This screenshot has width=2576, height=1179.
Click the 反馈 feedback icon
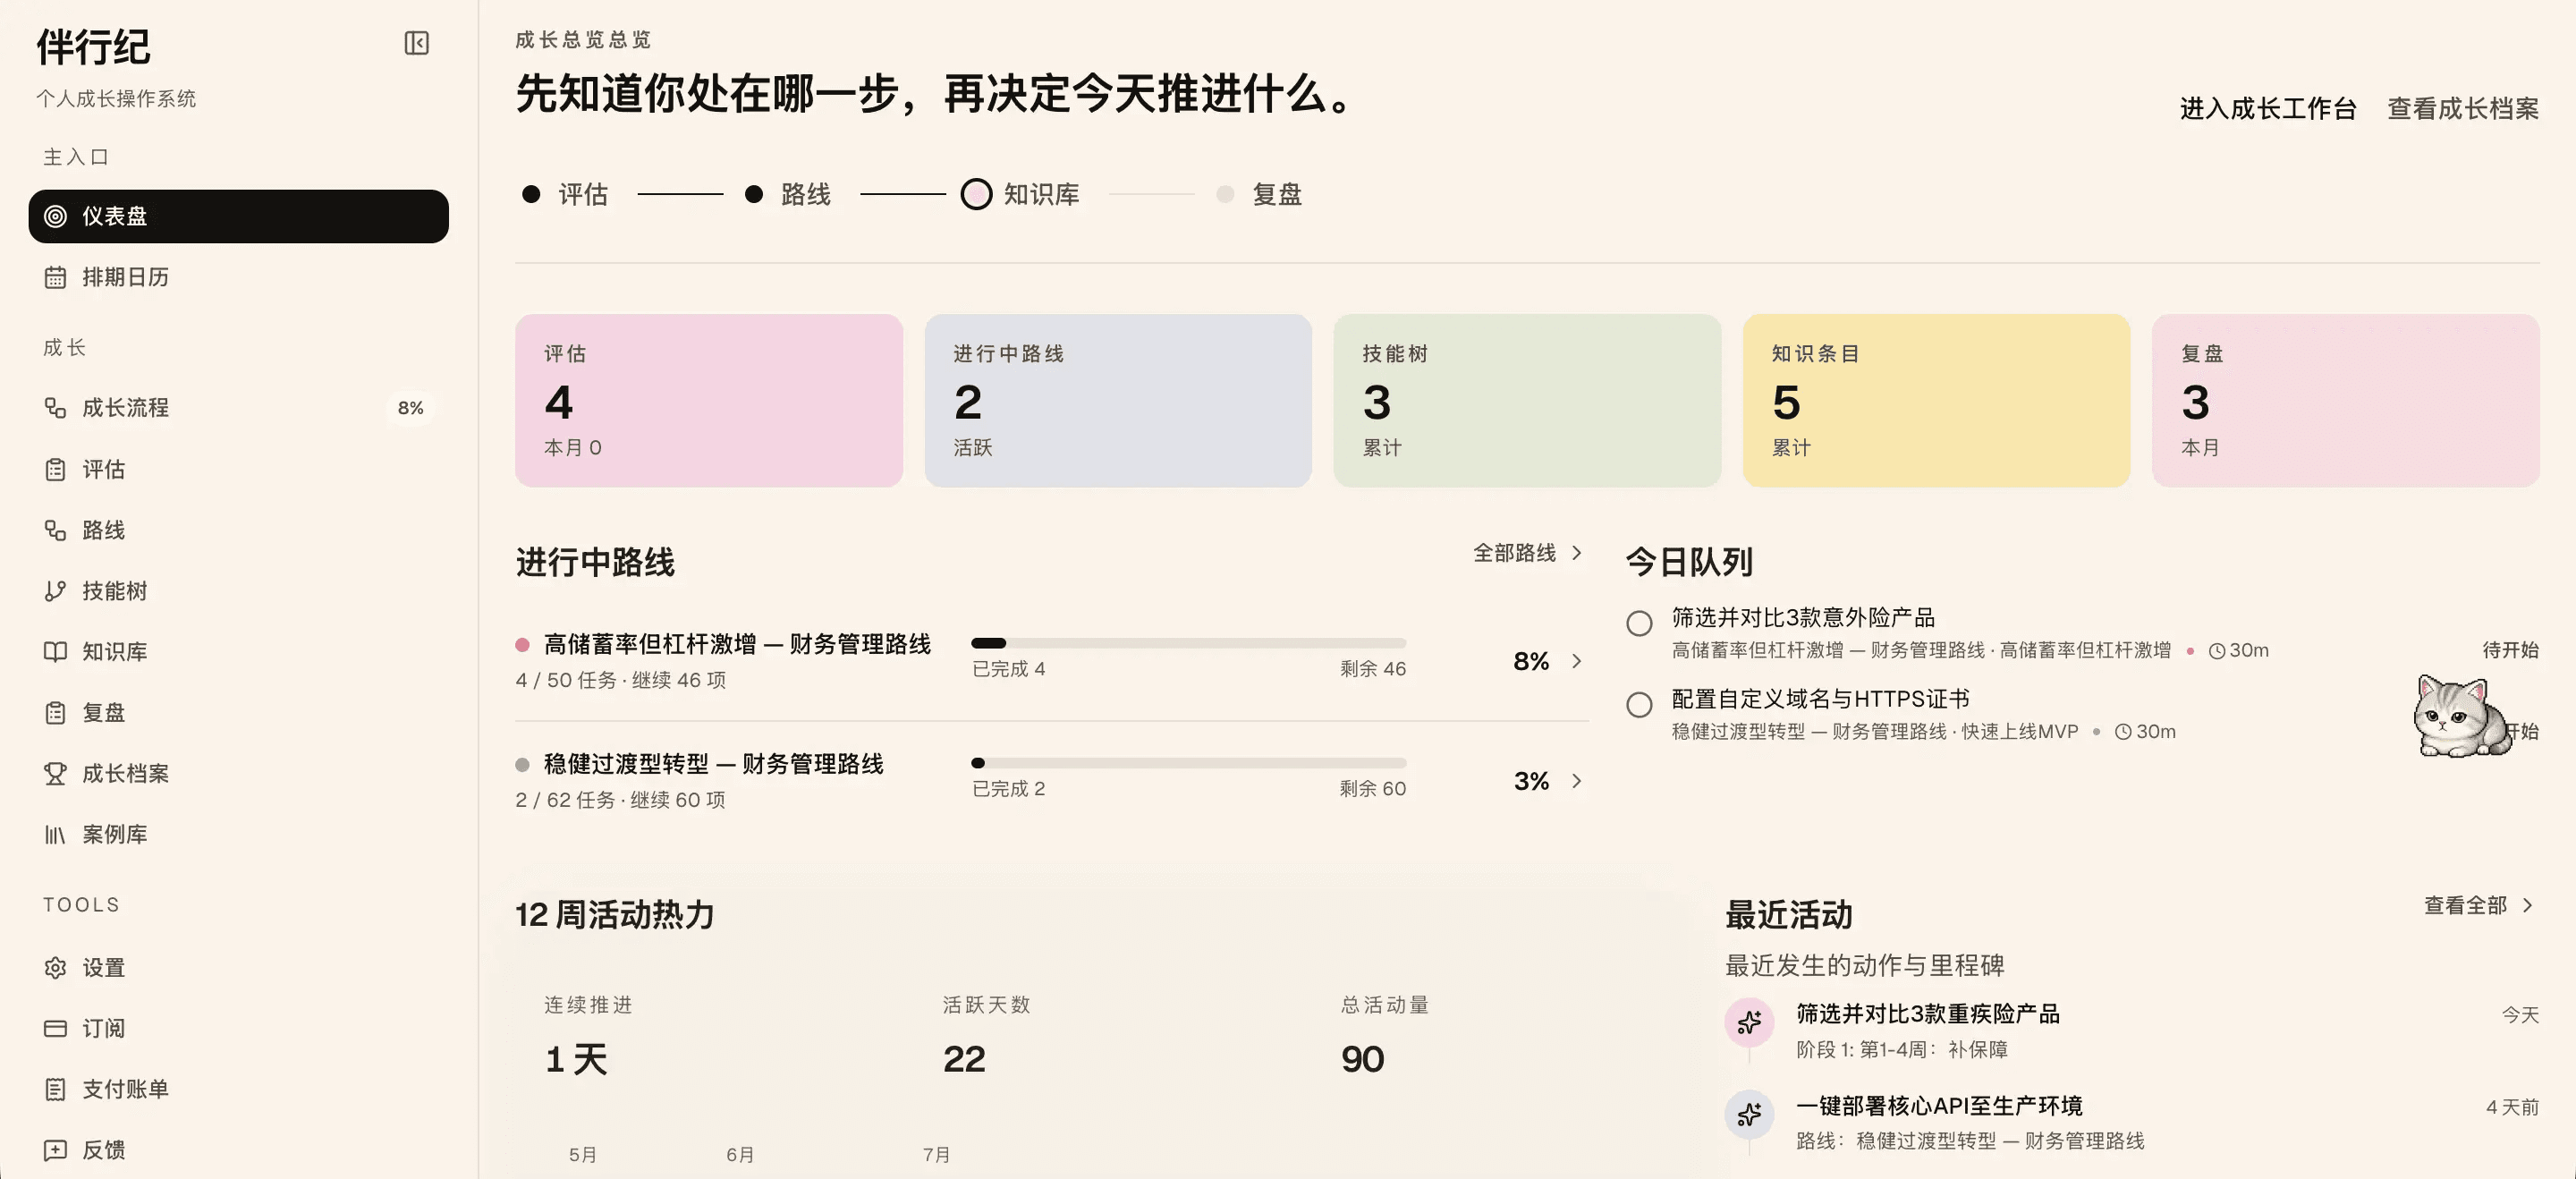coord(56,1151)
